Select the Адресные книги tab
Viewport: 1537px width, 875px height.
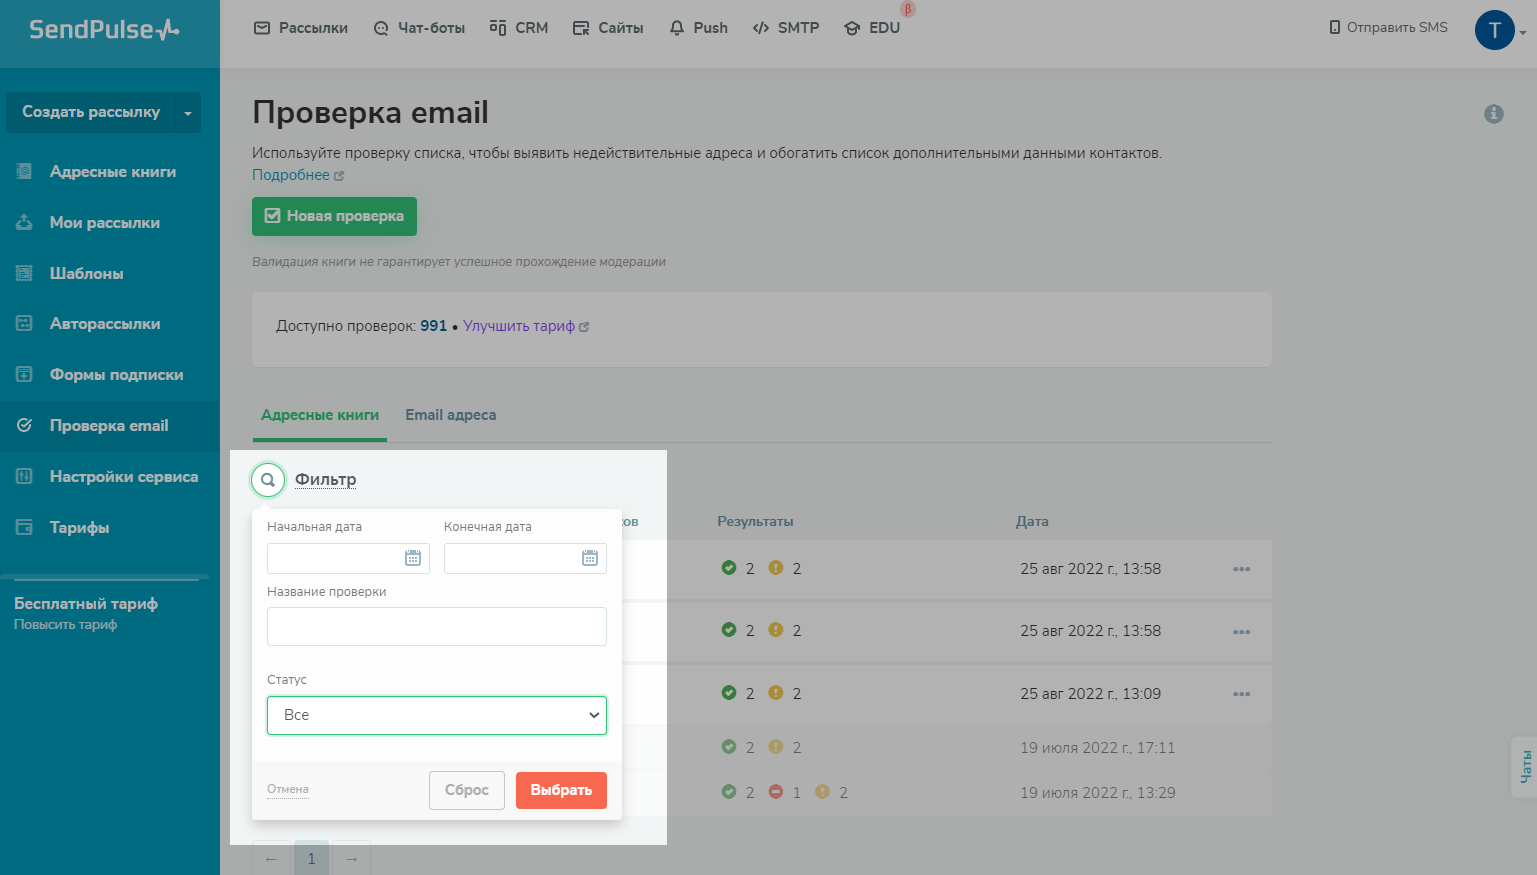point(319,415)
